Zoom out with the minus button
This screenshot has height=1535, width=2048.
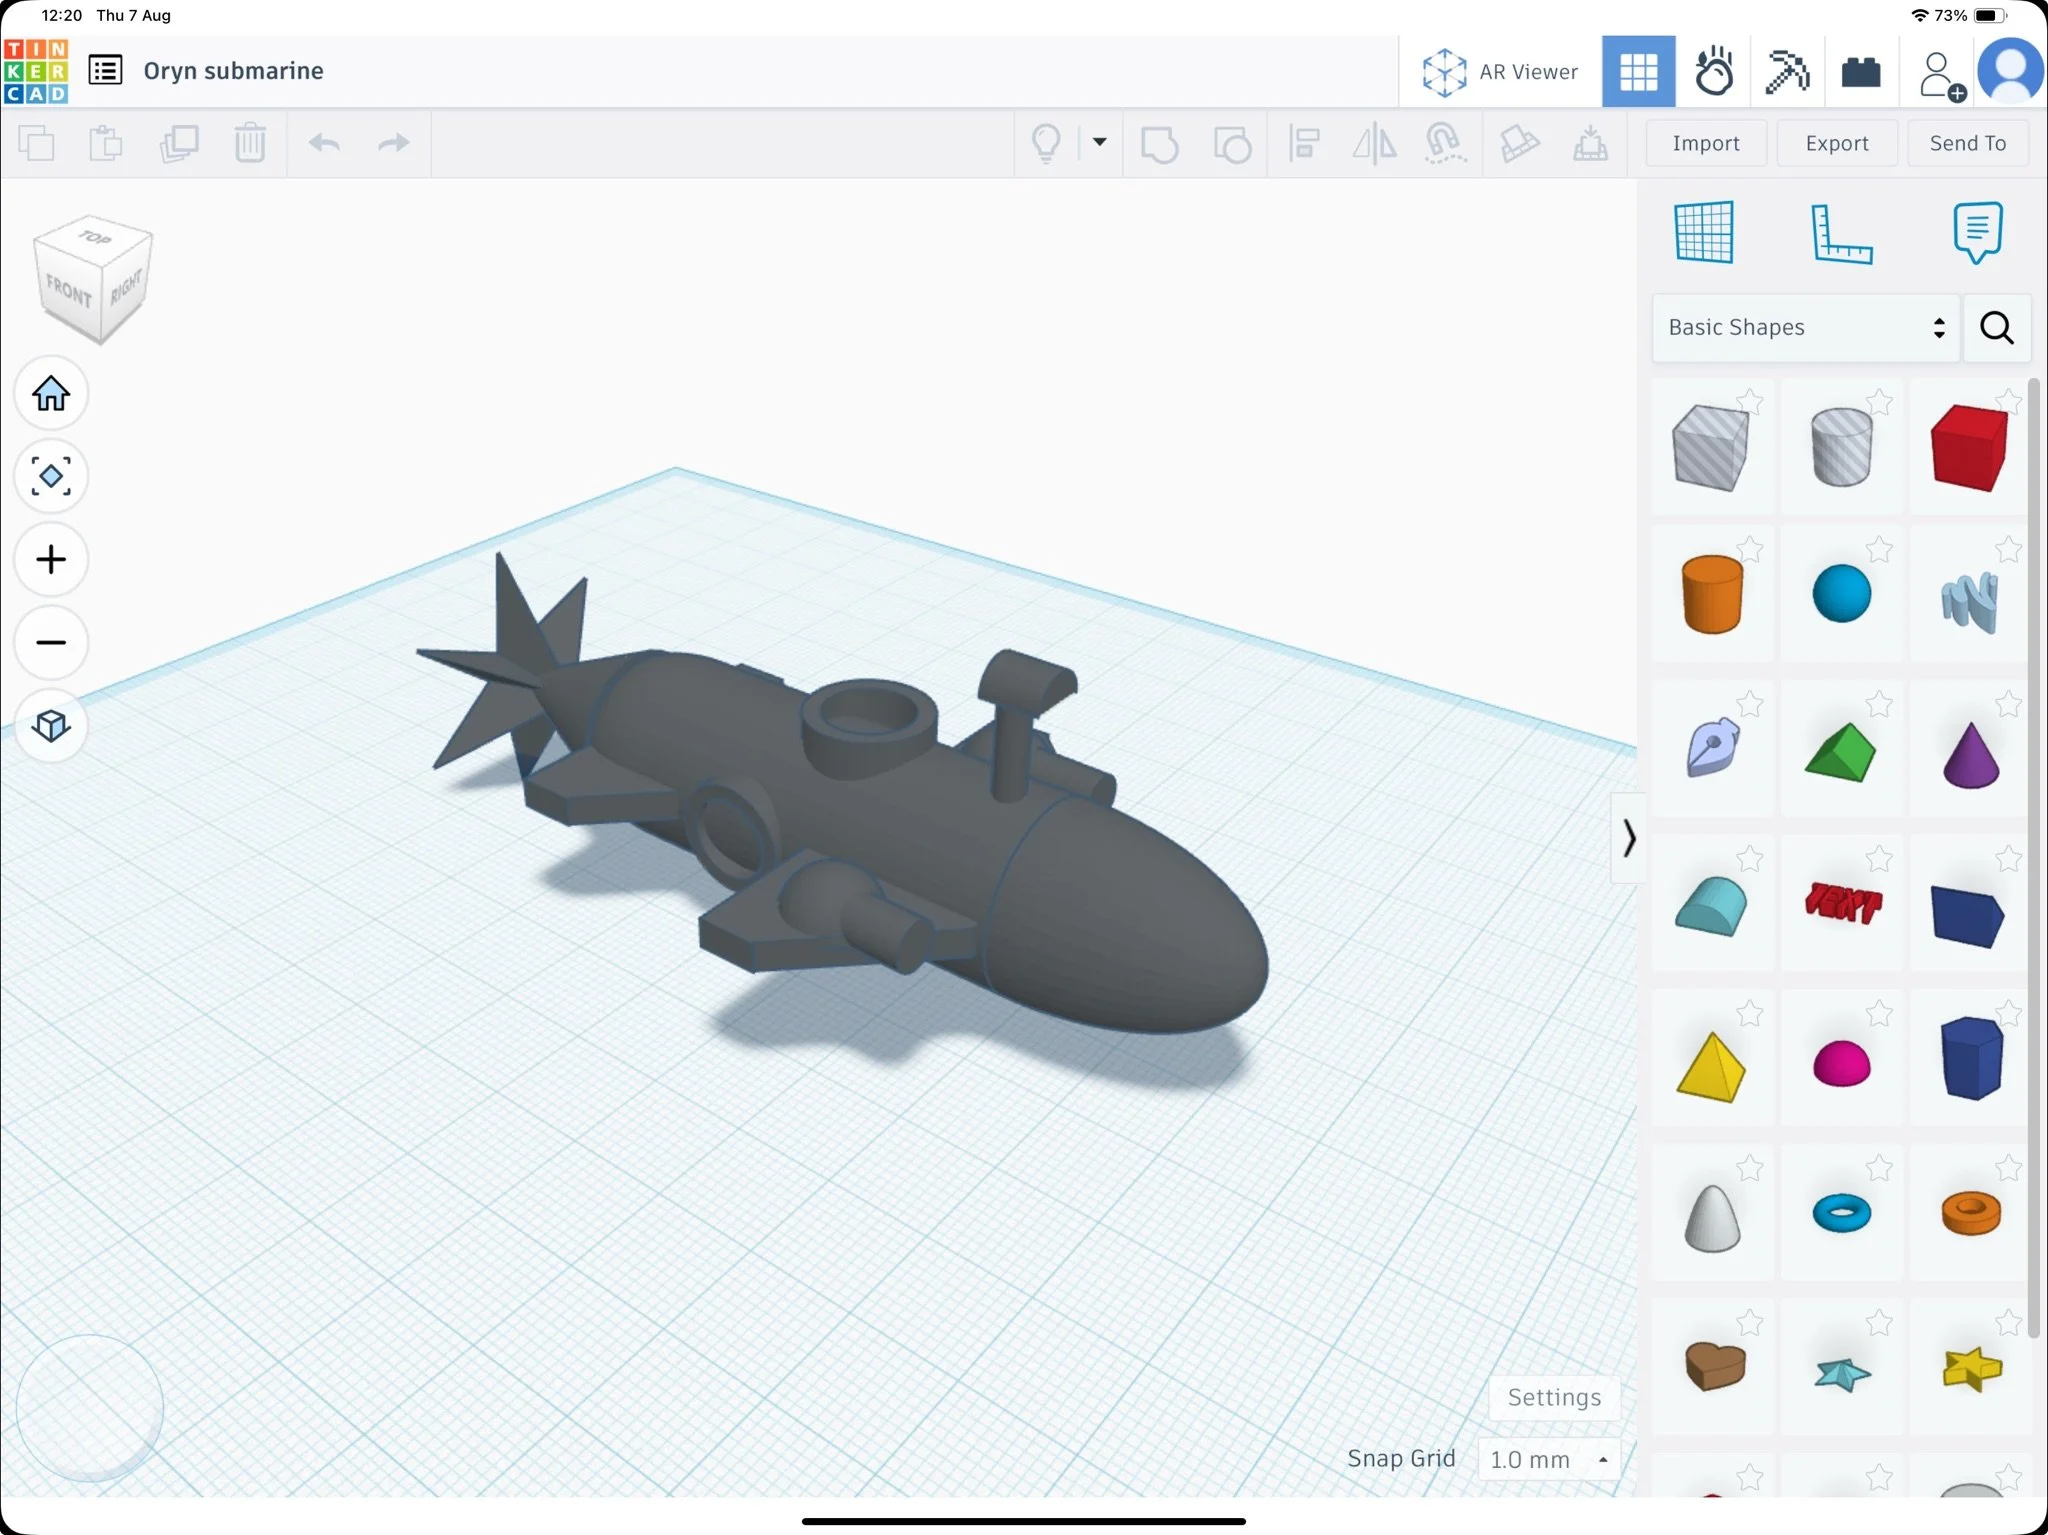(51, 642)
